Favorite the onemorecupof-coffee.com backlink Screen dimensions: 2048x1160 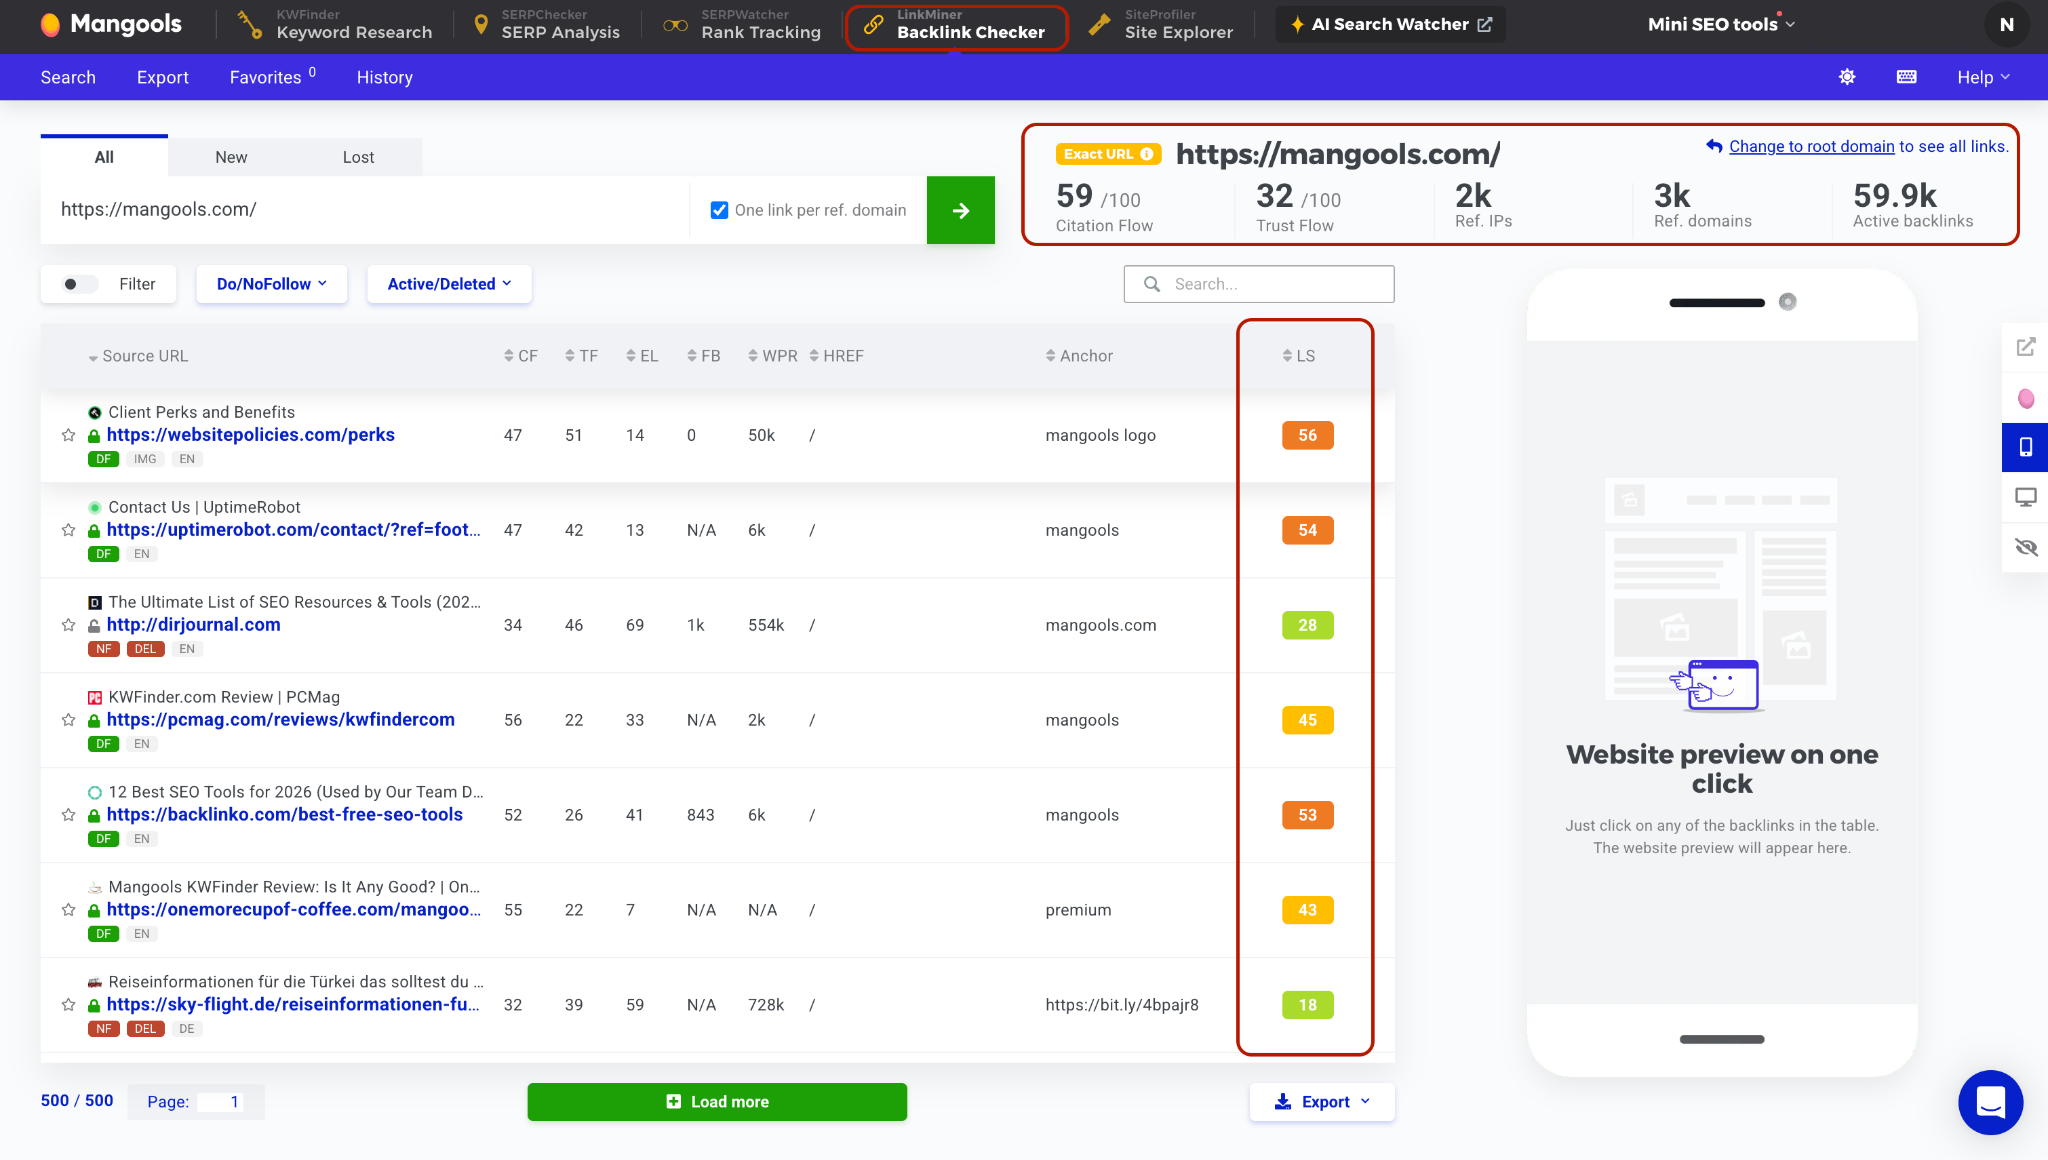coord(68,910)
